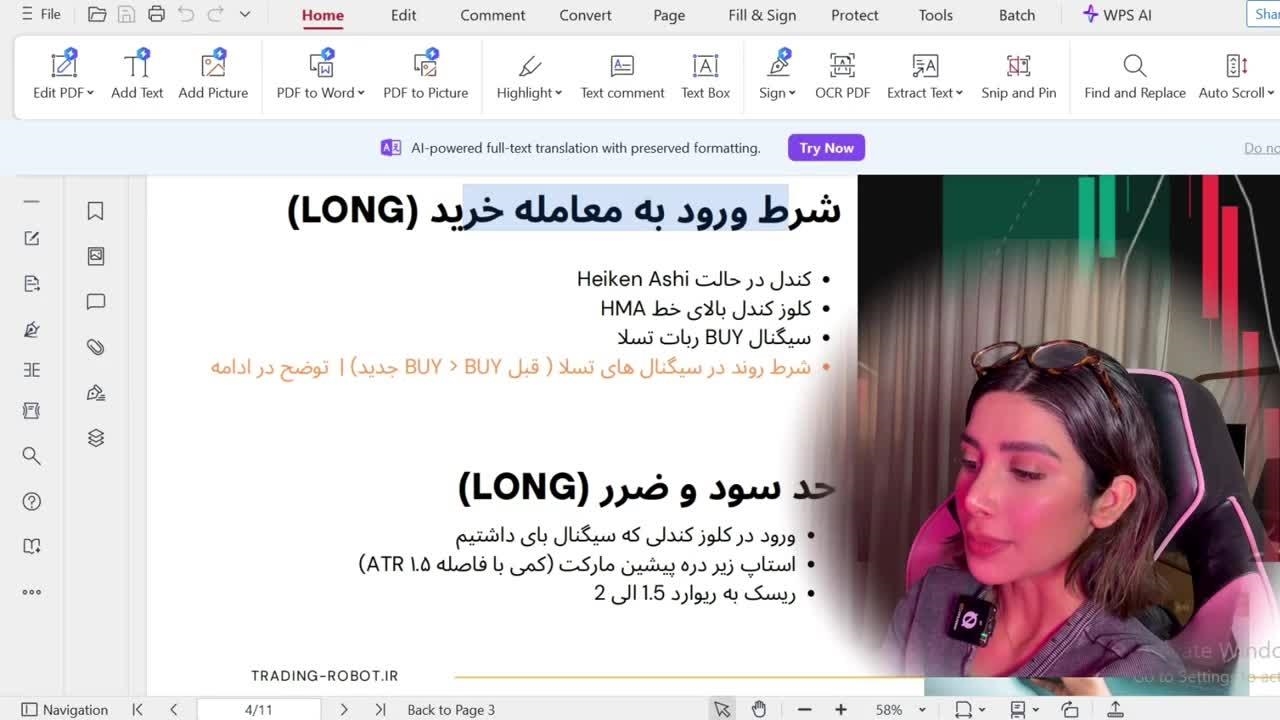Click Back to Page 3
Screen dimensions: 1280x720
pyautogui.click(x=451, y=710)
